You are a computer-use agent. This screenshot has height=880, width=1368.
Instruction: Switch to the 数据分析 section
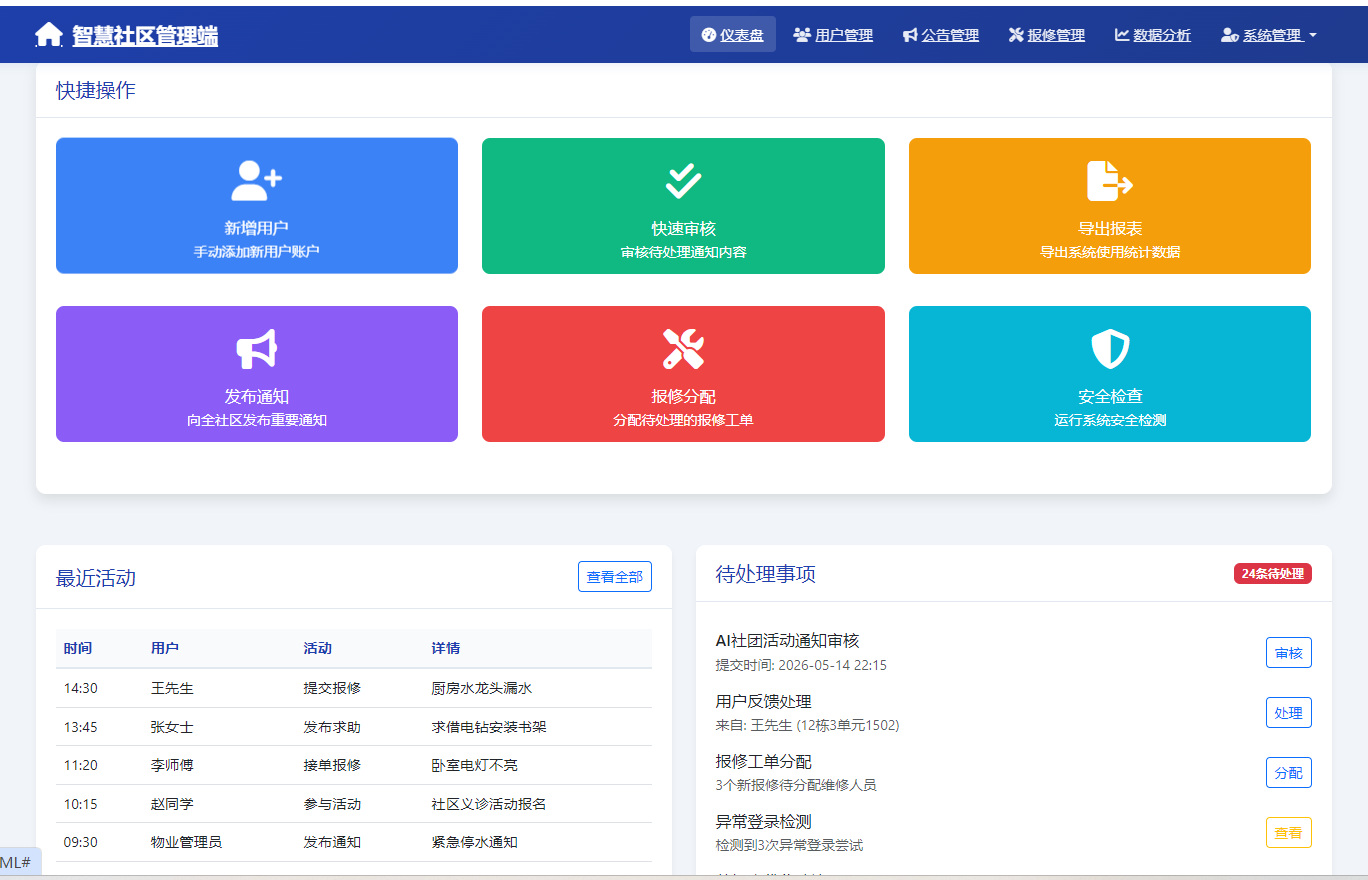(x=1152, y=34)
